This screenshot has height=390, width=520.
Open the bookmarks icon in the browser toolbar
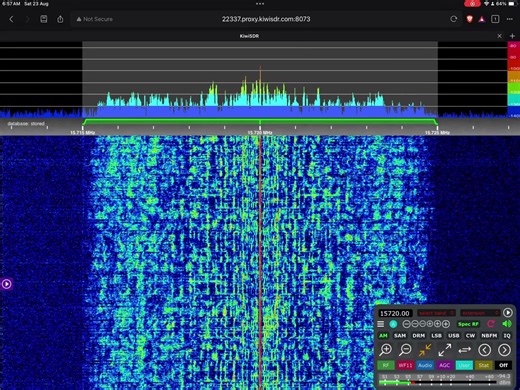point(44,19)
